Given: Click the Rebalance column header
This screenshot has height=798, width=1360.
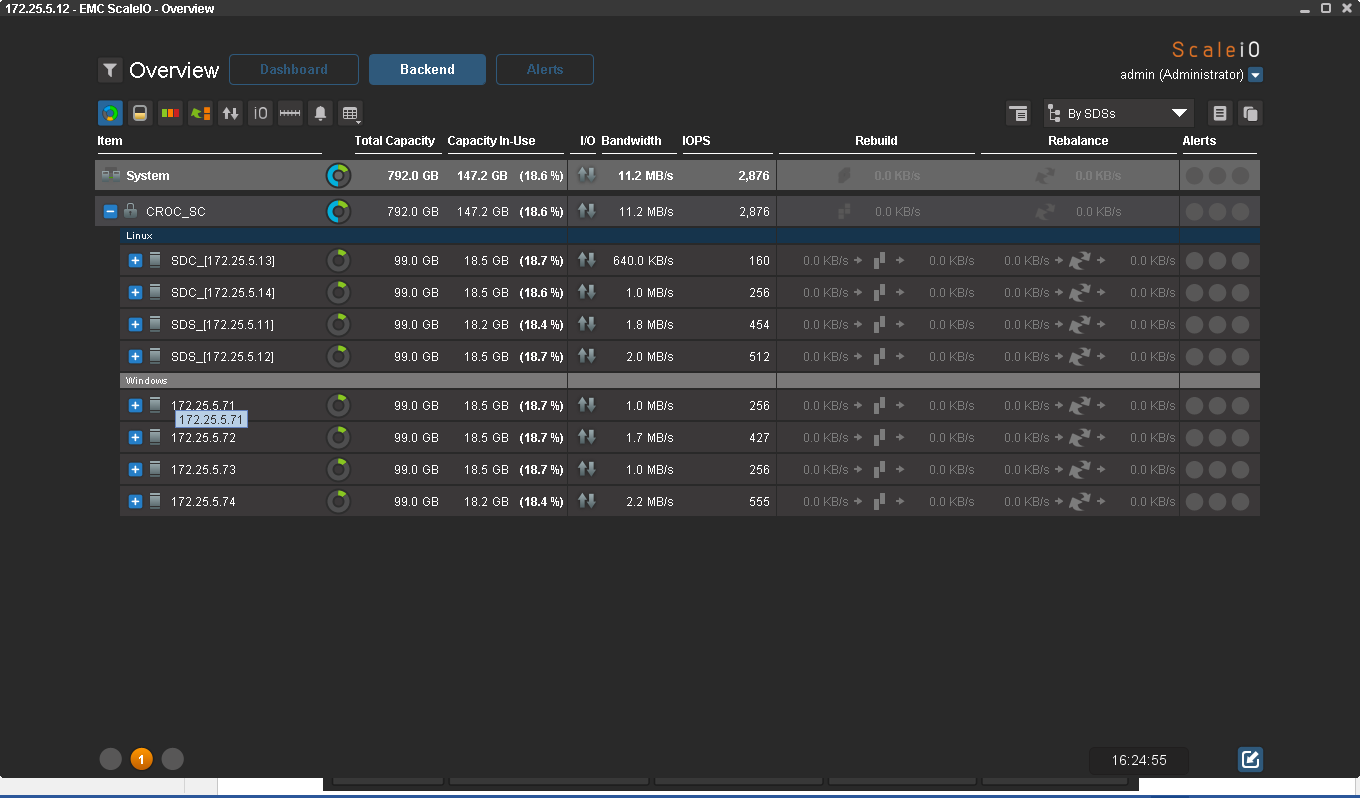Looking at the screenshot, I should coord(1078,141).
